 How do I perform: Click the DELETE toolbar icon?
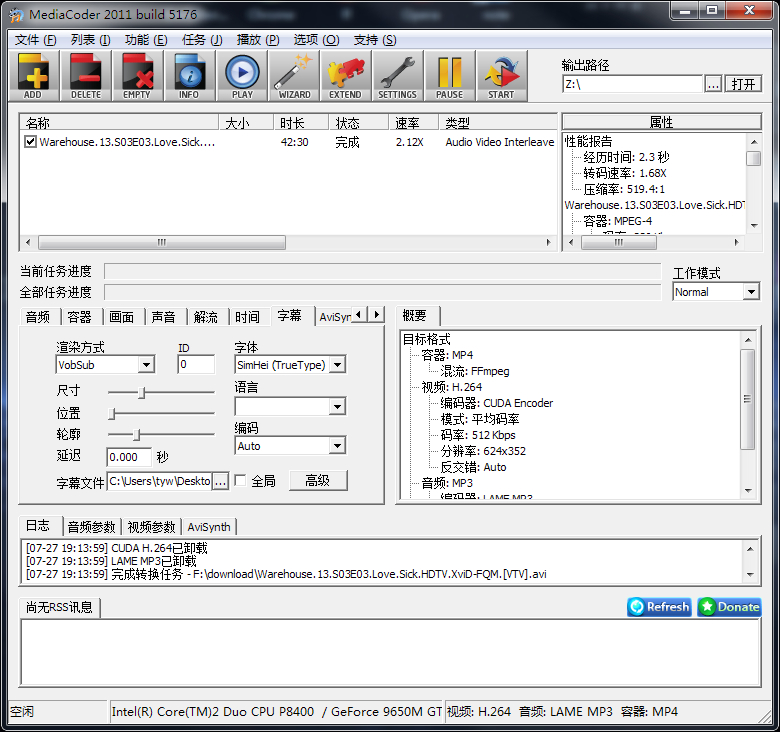86,76
